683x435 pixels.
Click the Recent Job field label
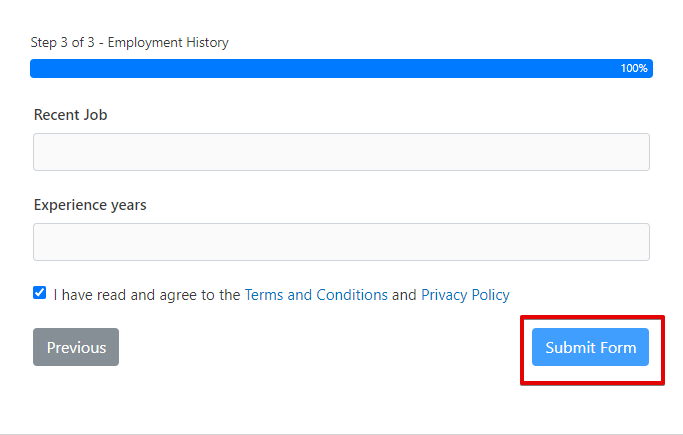click(x=70, y=115)
